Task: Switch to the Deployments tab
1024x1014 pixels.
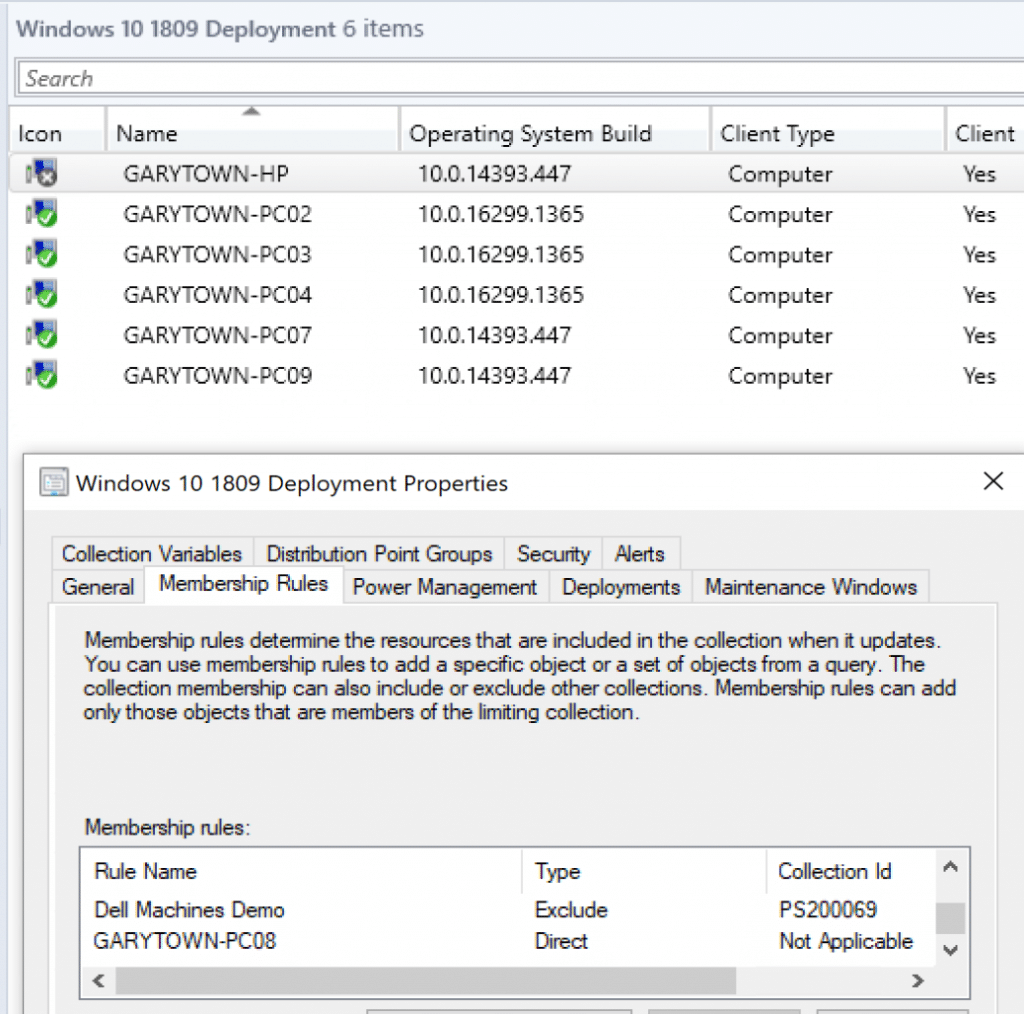Action: pyautogui.click(x=621, y=587)
